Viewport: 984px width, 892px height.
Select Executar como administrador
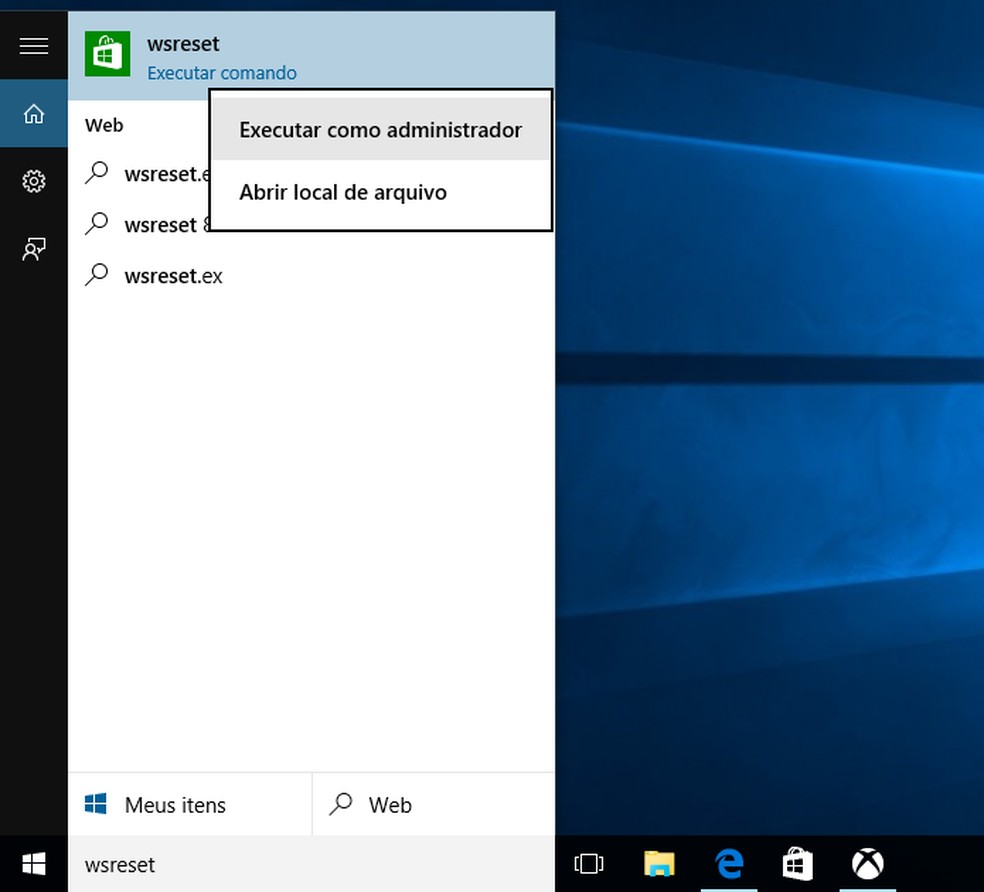tap(380, 130)
